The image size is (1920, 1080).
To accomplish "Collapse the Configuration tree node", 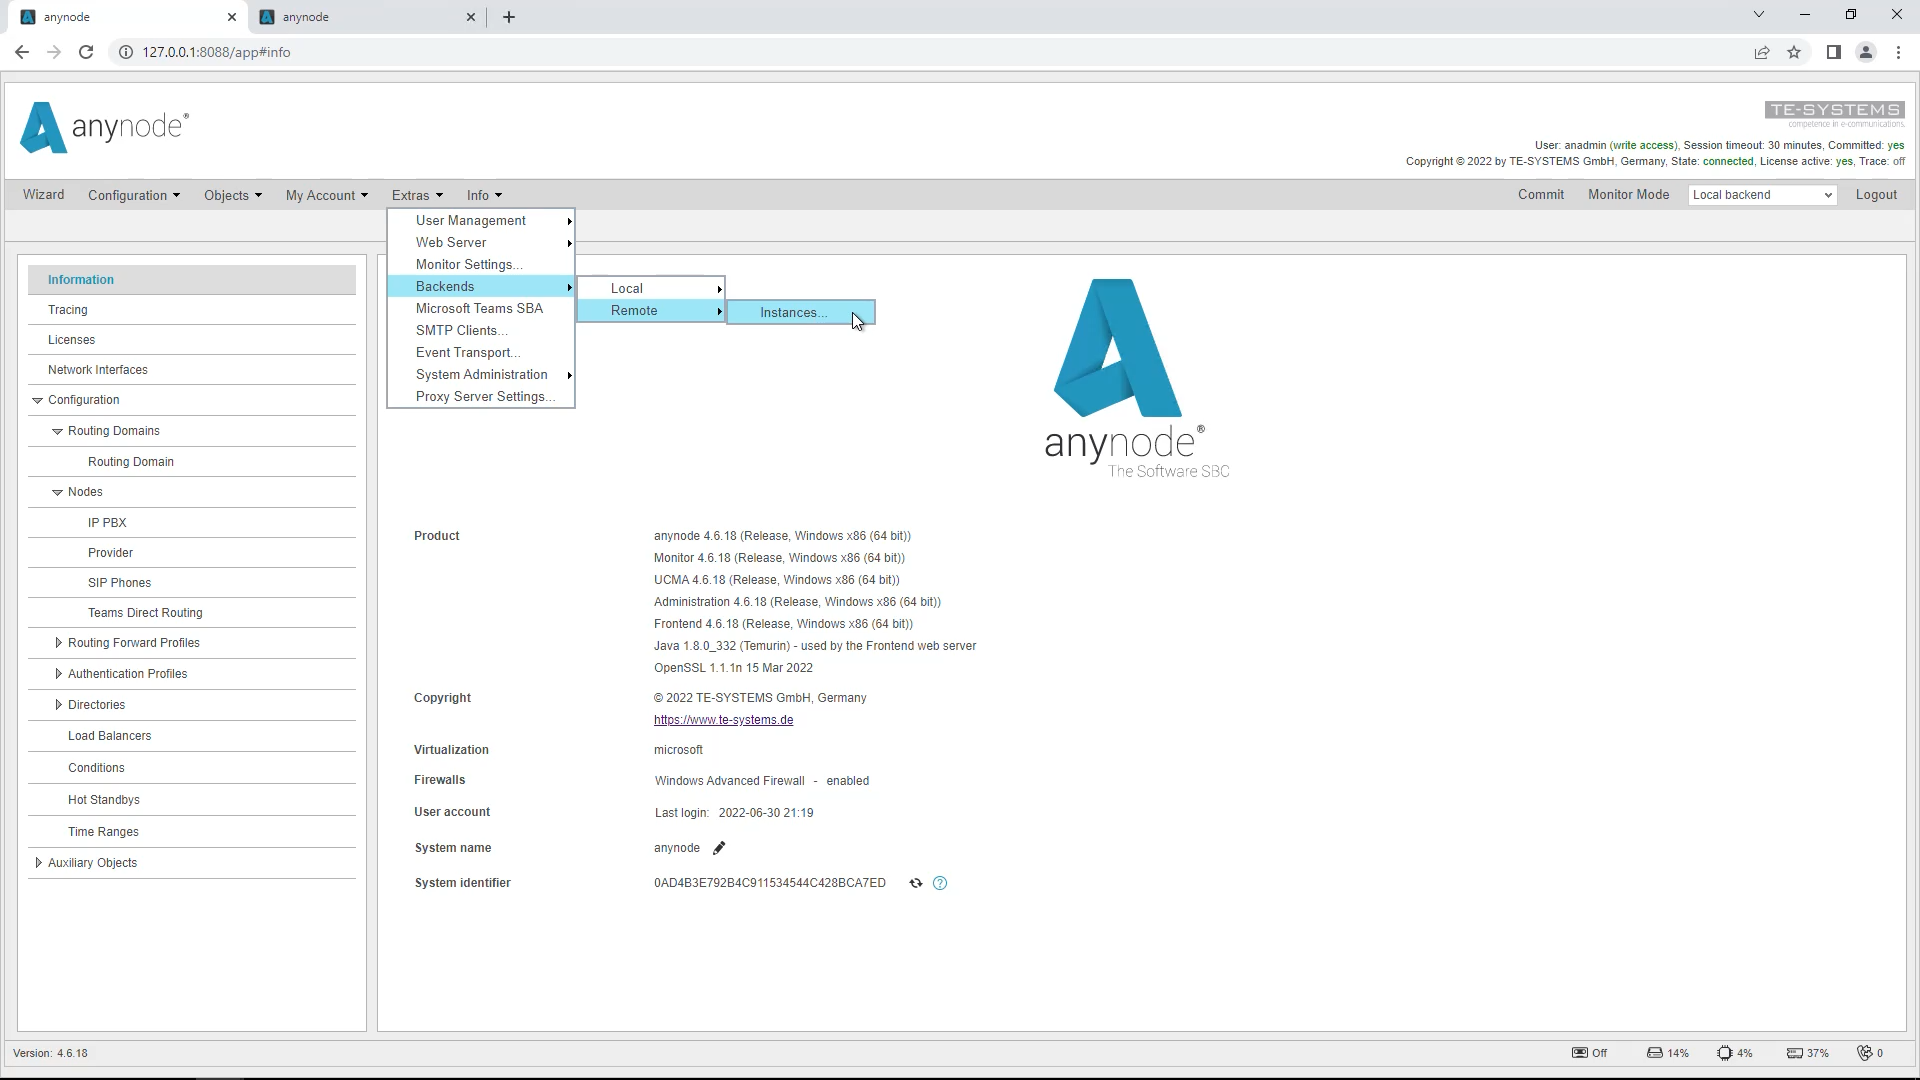I will (x=37, y=400).
